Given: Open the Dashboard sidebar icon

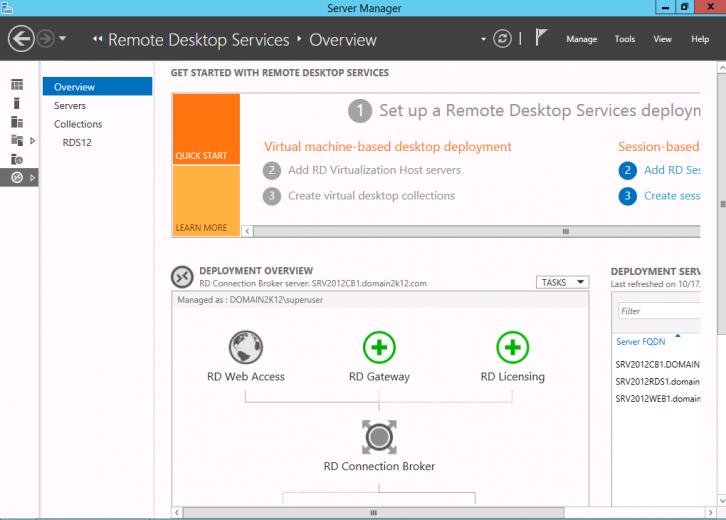Looking at the screenshot, I should point(17,84).
